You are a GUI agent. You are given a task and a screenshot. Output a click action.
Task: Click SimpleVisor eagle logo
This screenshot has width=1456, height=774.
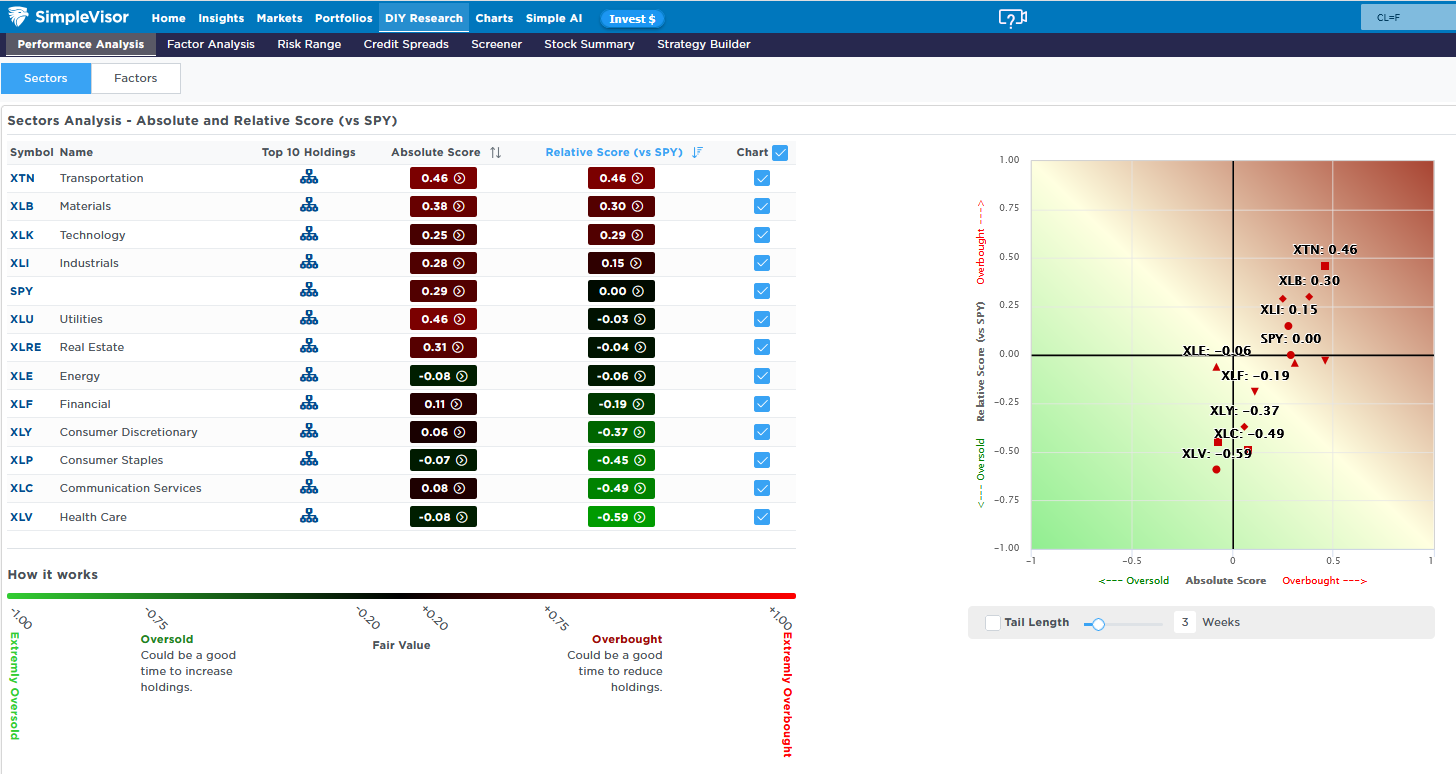[x=18, y=18]
